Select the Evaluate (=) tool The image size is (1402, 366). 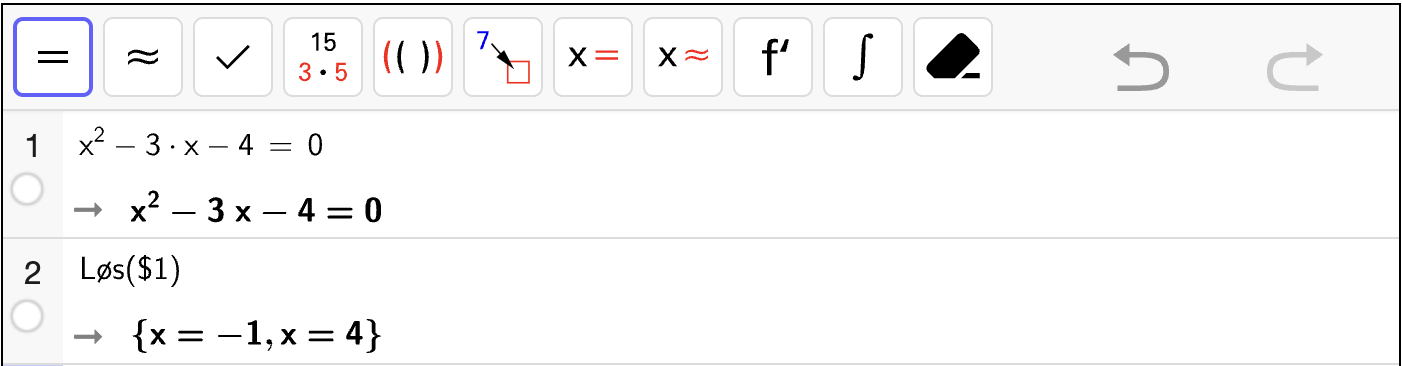click(53, 57)
